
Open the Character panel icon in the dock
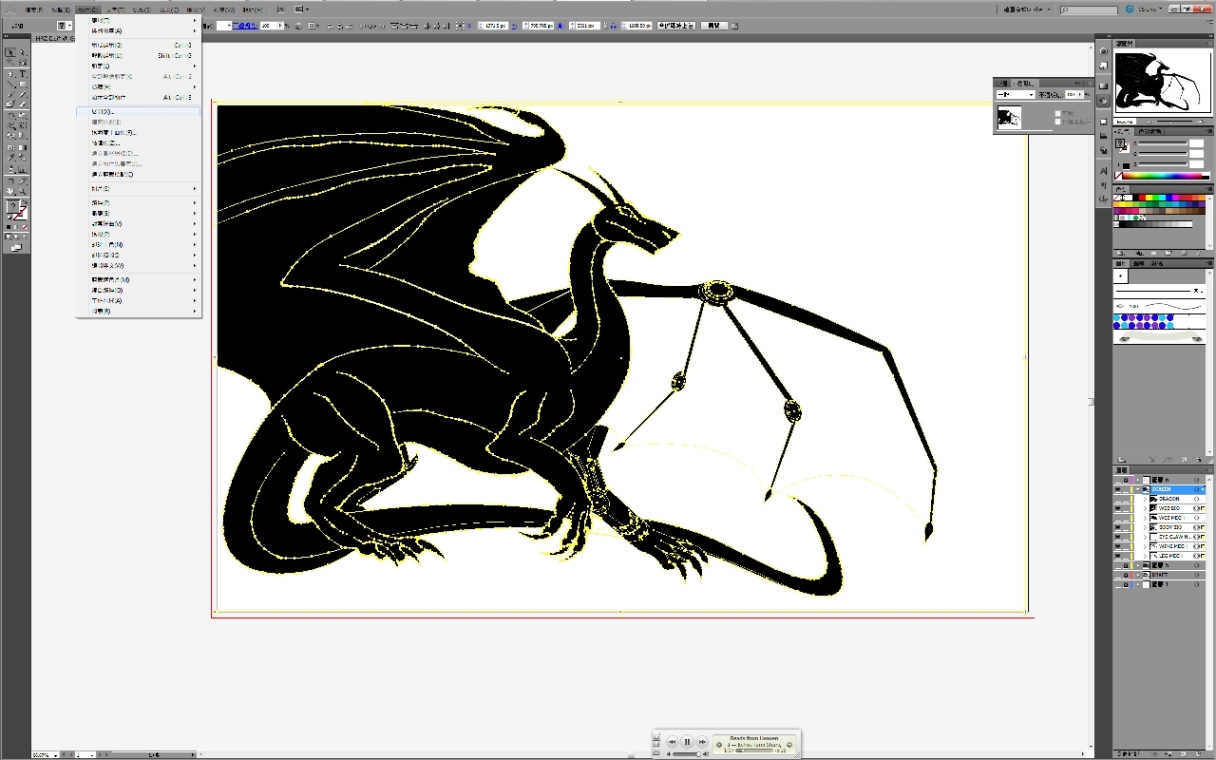(1104, 171)
